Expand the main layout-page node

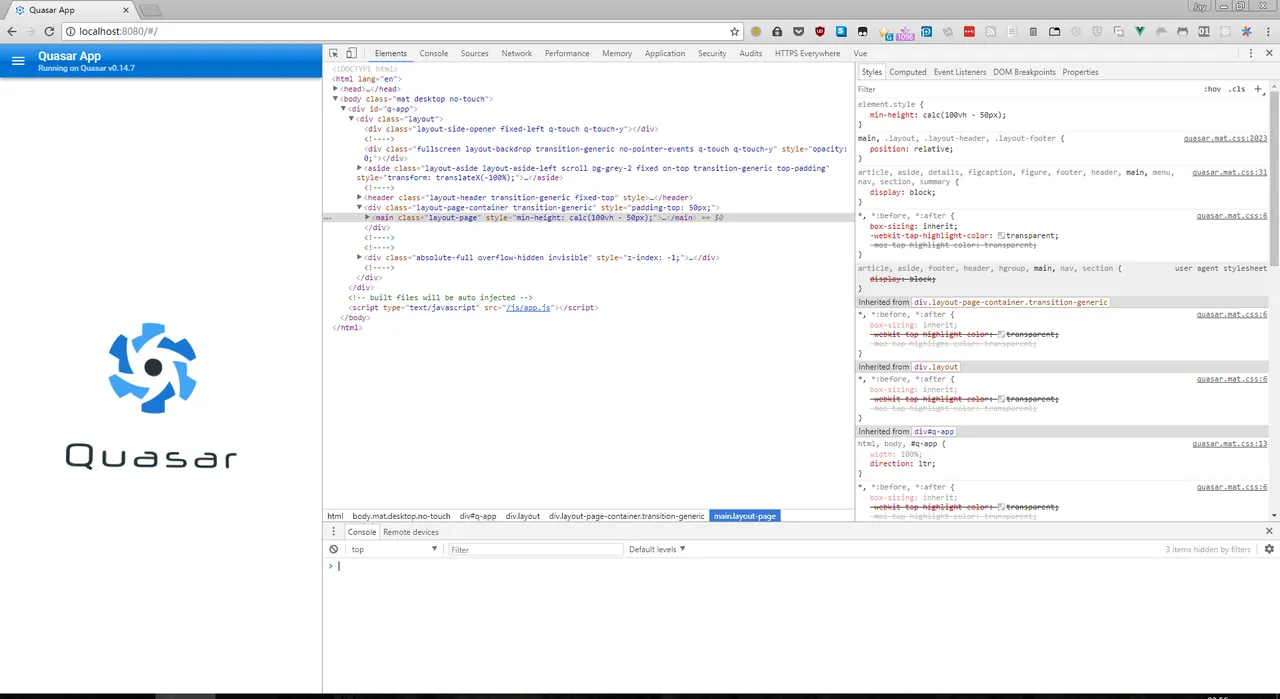[368, 217]
